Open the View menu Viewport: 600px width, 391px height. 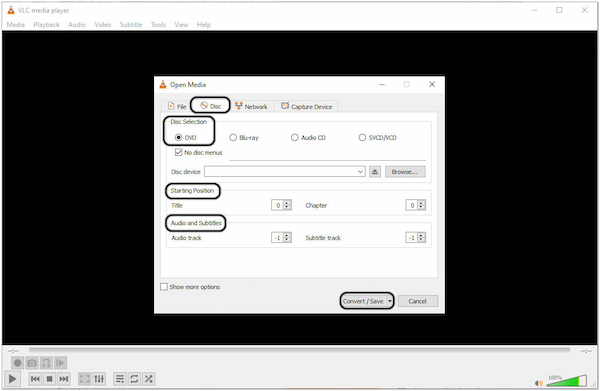tap(181, 25)
